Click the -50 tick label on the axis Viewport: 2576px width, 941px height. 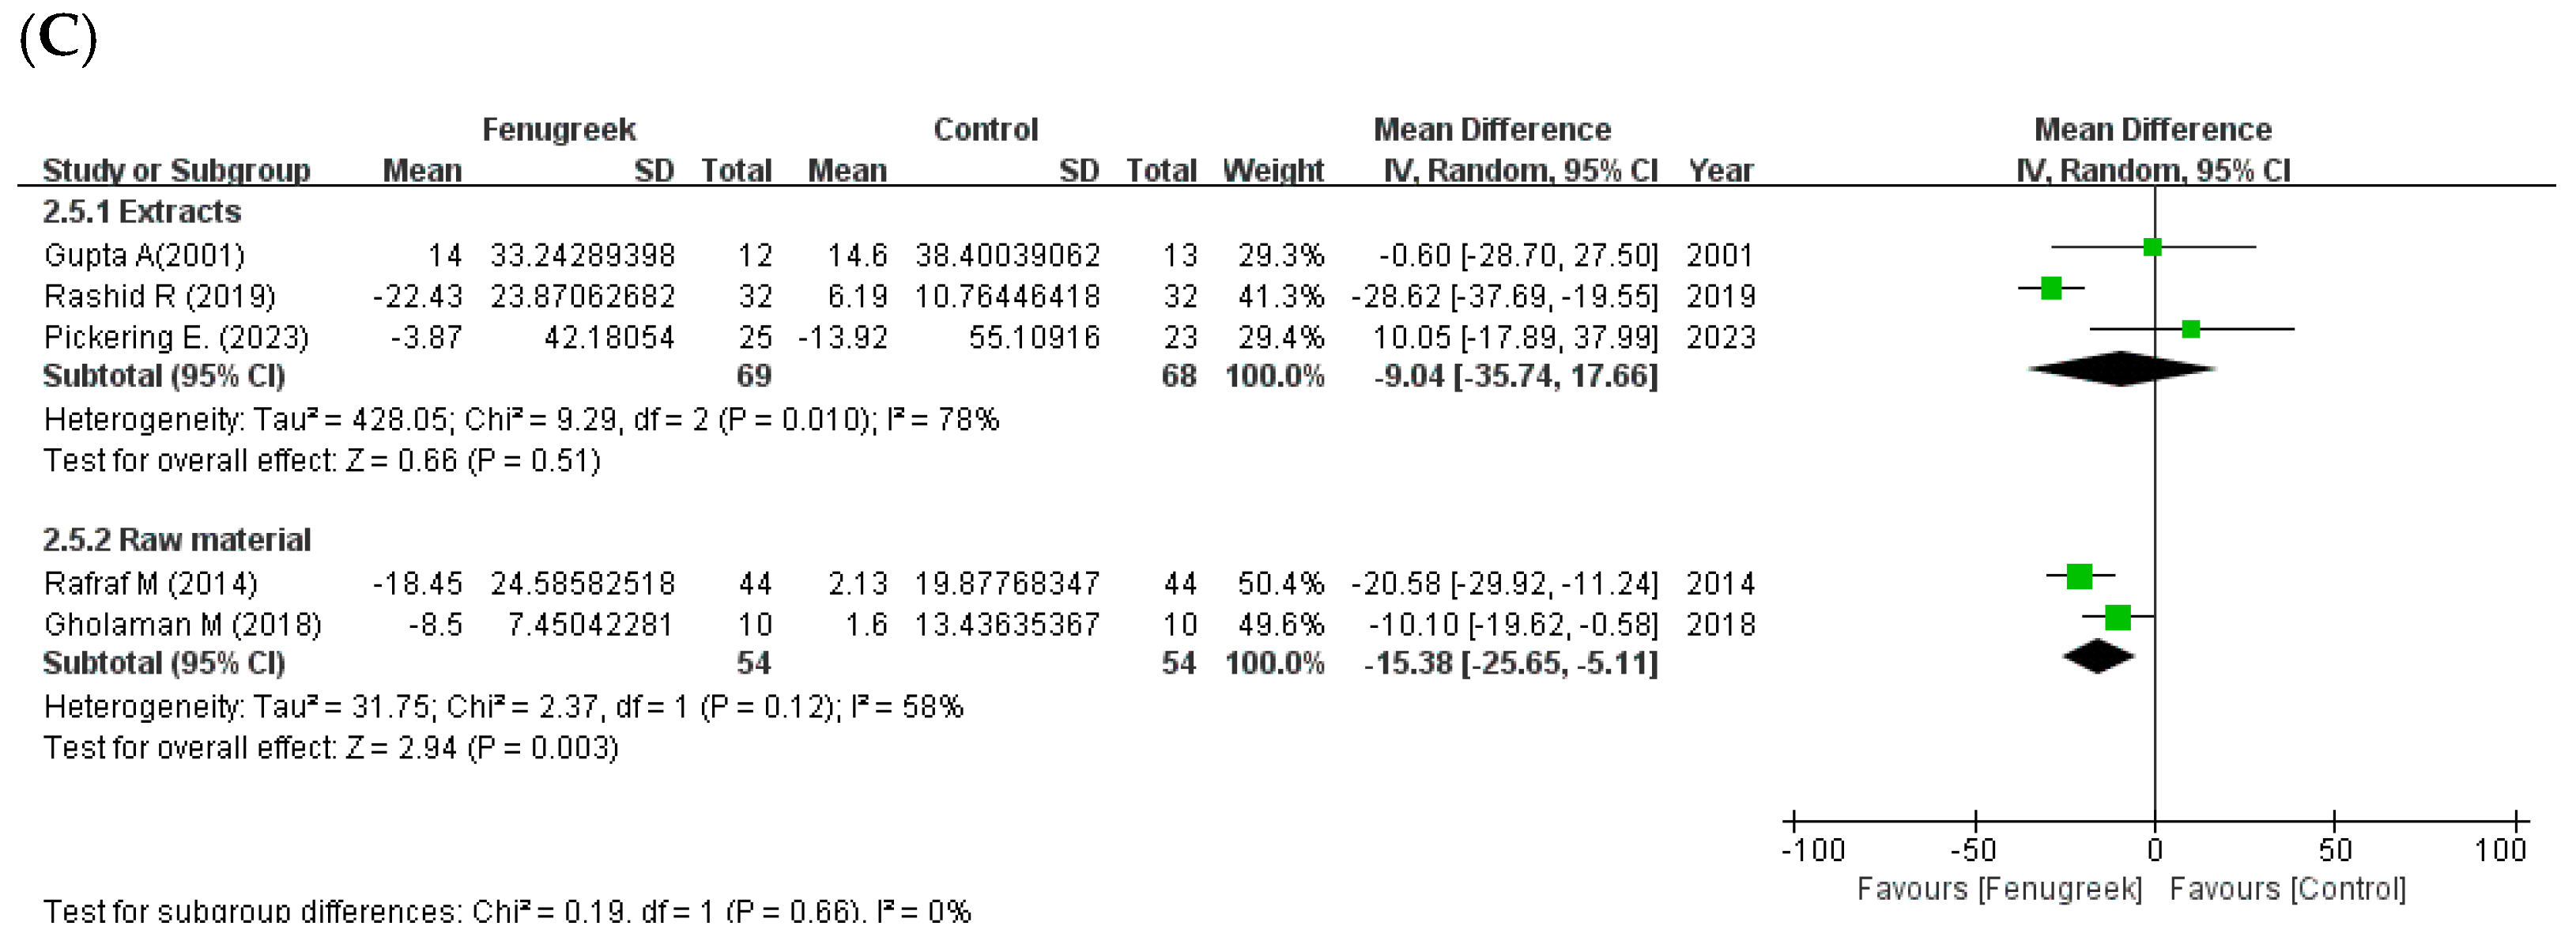[1974, 851]
